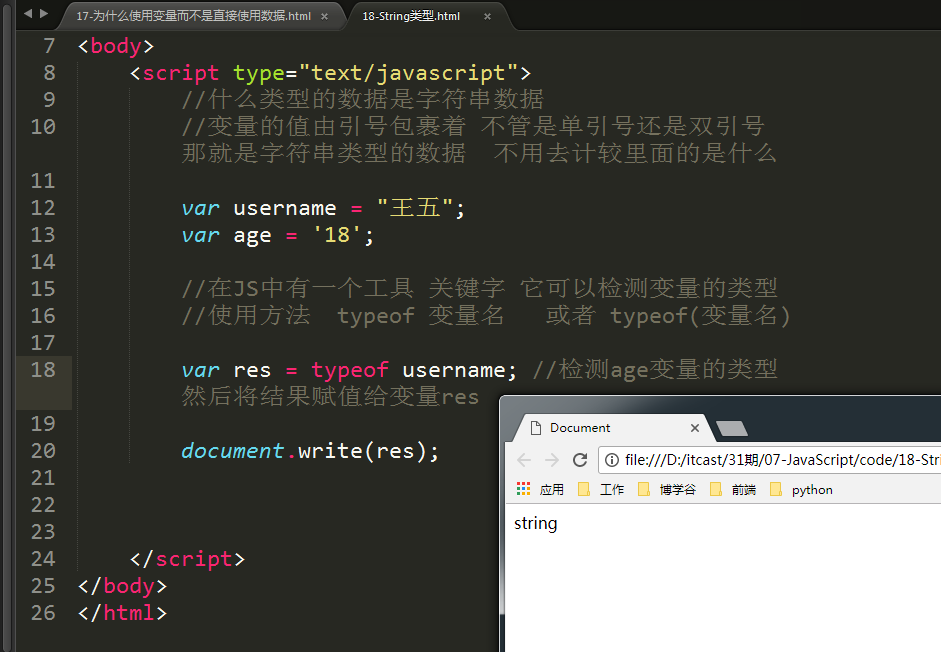Click the closing html tag on line 26
This screenshot has width=941, height=652.
[x=122, y=613]
